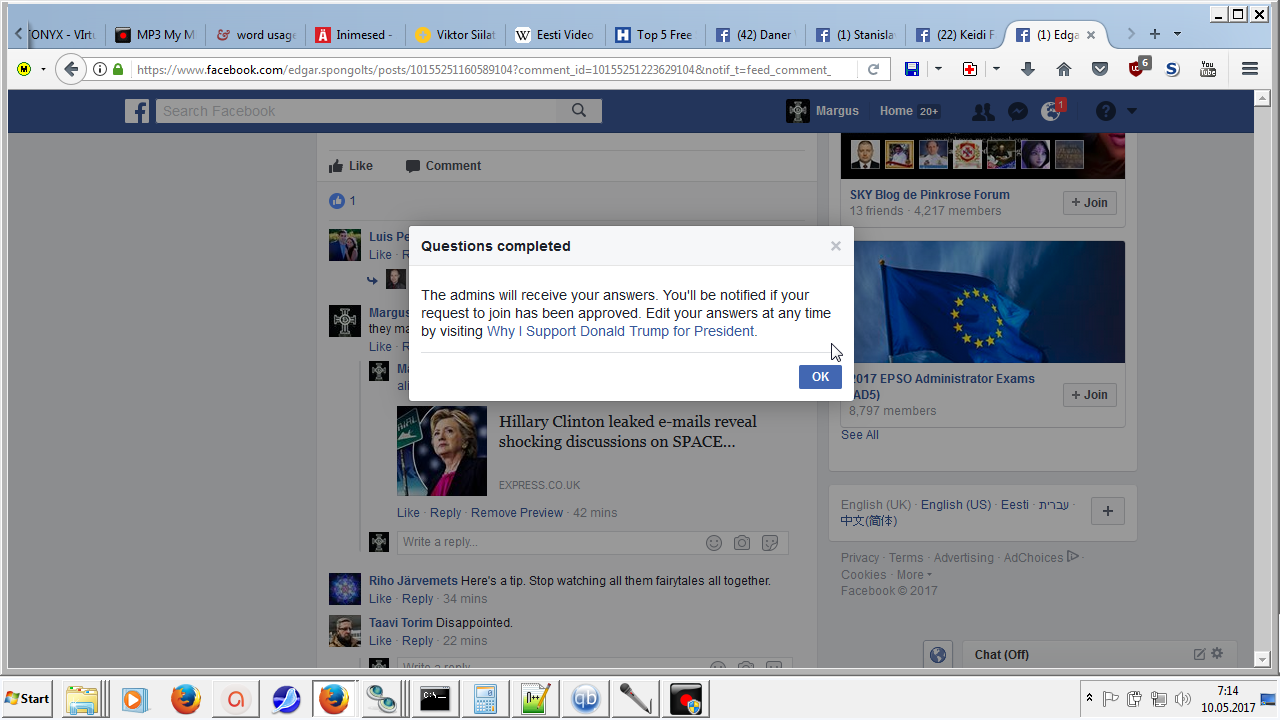Open the Hillary Clinton article thumbnail
1280x720 pixels.
[442, 451]
